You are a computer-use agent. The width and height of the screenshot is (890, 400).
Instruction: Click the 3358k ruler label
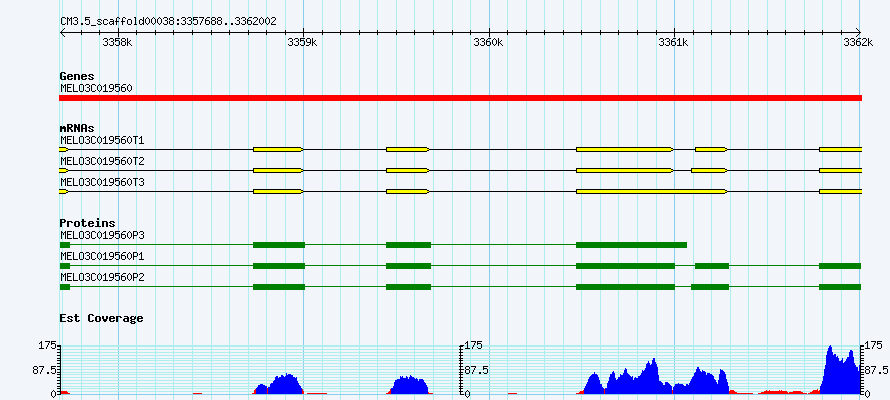point(117,42)
